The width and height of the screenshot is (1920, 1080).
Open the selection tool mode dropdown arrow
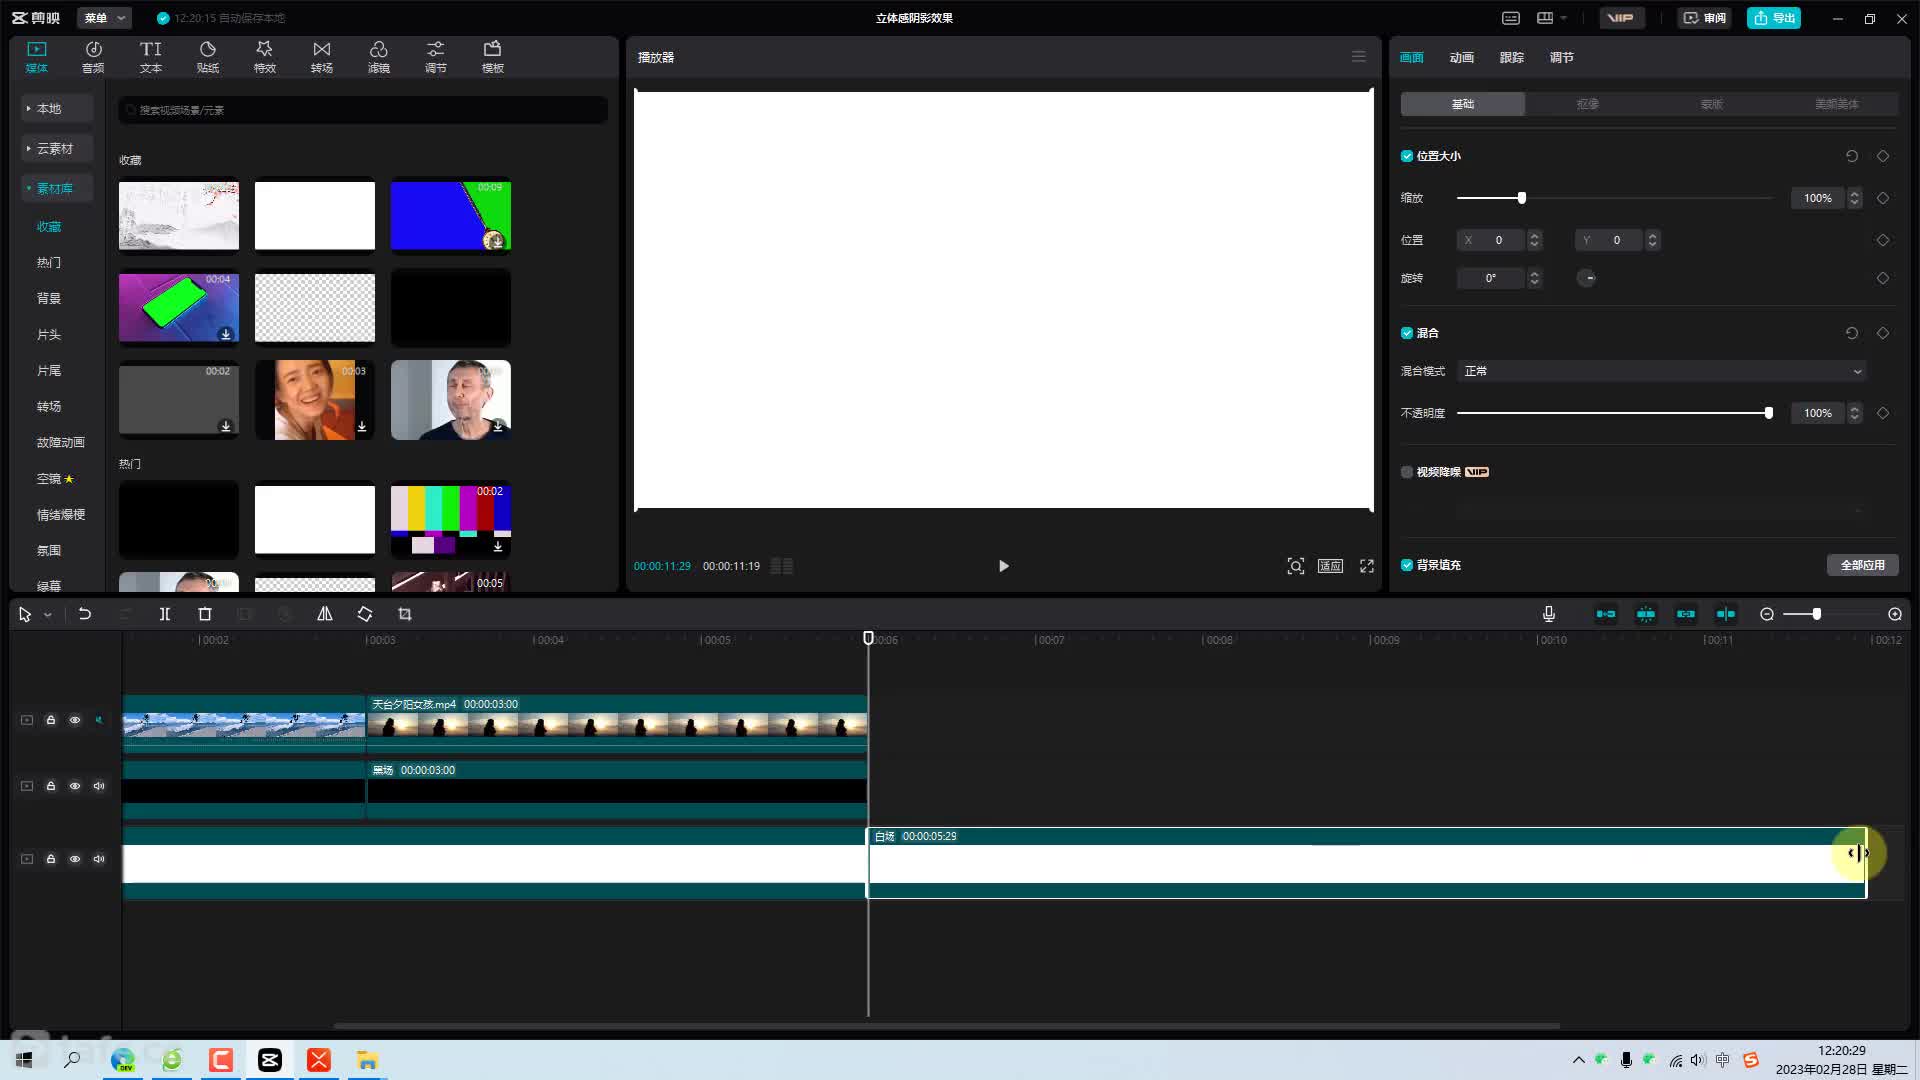pos(47,615)
